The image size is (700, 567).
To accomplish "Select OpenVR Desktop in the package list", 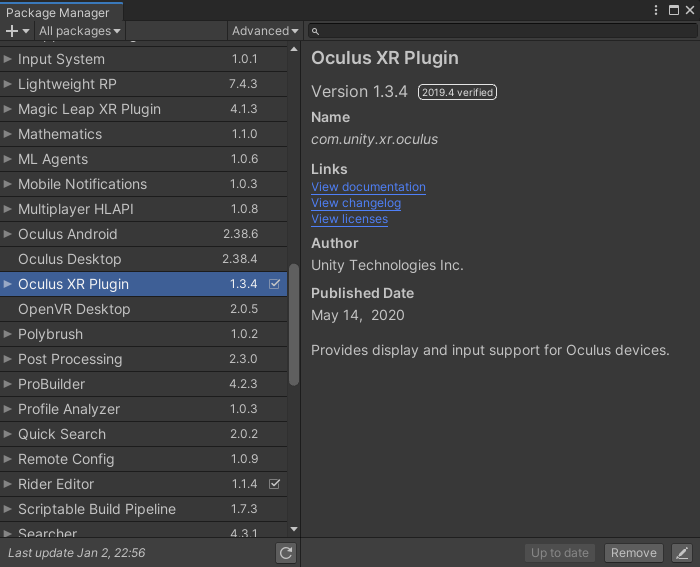I will click(74, 309).
